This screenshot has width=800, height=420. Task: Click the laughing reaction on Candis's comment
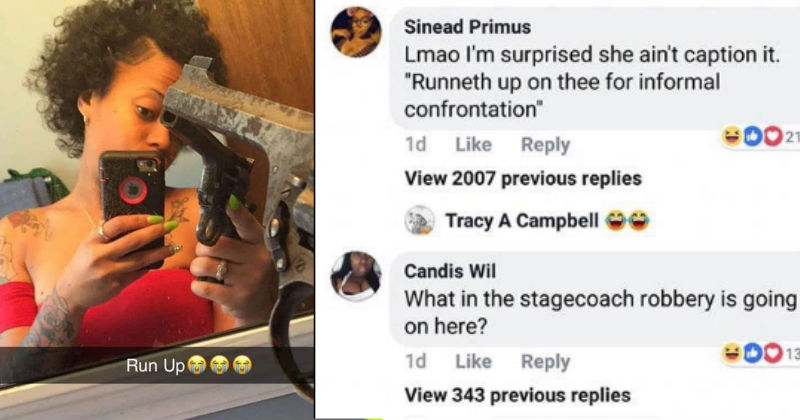tap(732, 353)
